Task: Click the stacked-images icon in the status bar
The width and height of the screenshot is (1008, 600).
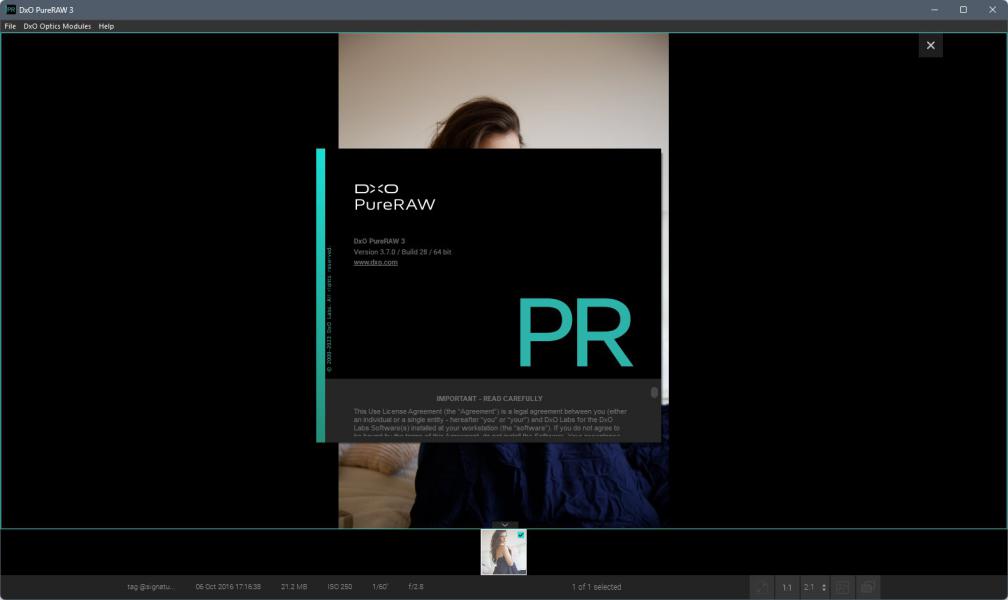Action: coord(867,587)
